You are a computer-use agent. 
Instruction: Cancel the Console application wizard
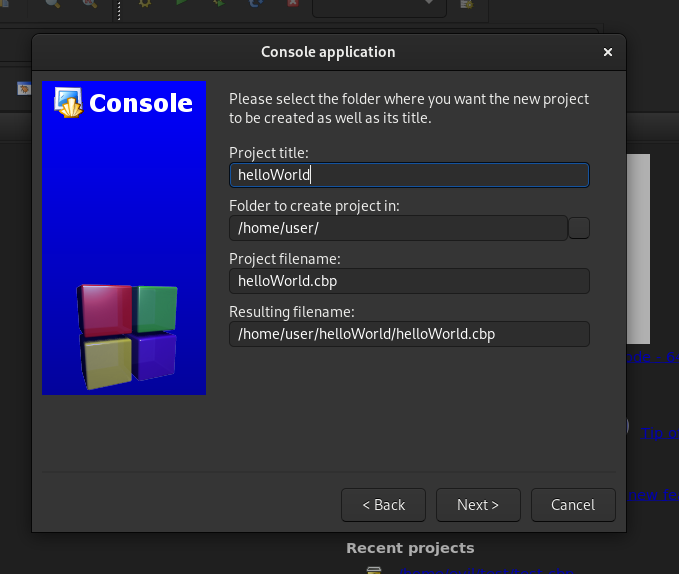click(573, 505)
